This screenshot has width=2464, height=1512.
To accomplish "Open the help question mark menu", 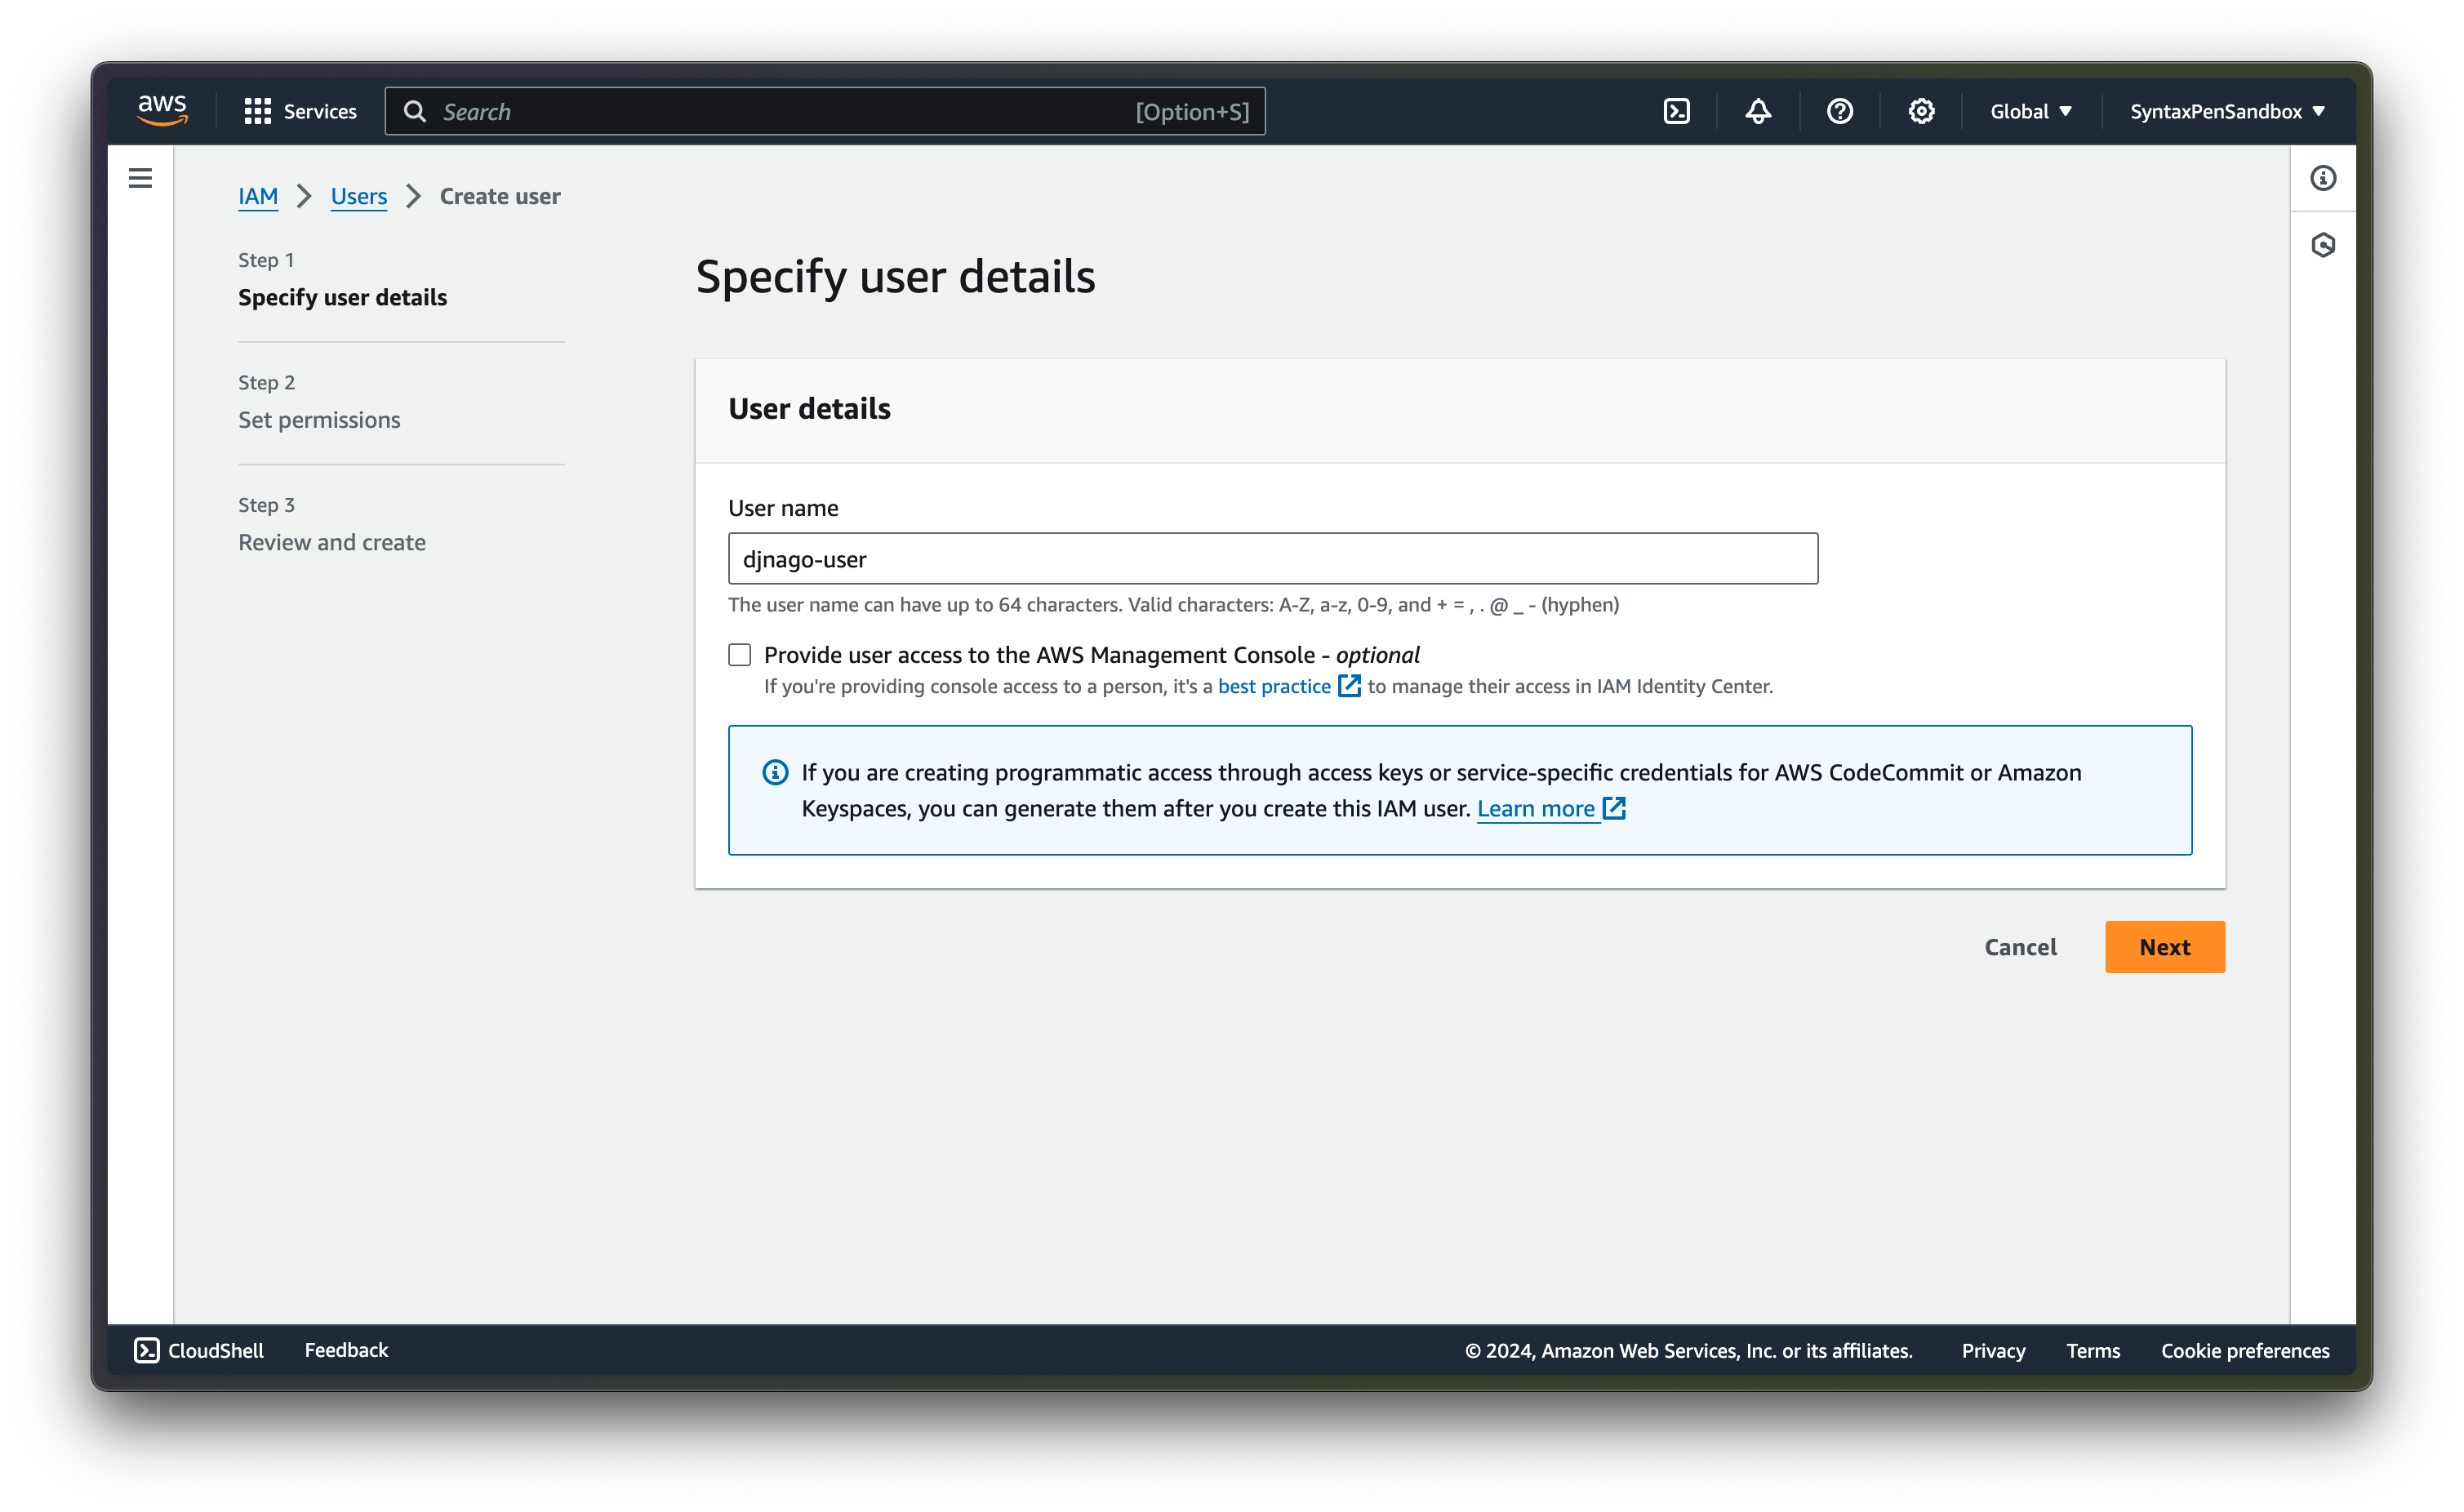I will (1839, 111).
